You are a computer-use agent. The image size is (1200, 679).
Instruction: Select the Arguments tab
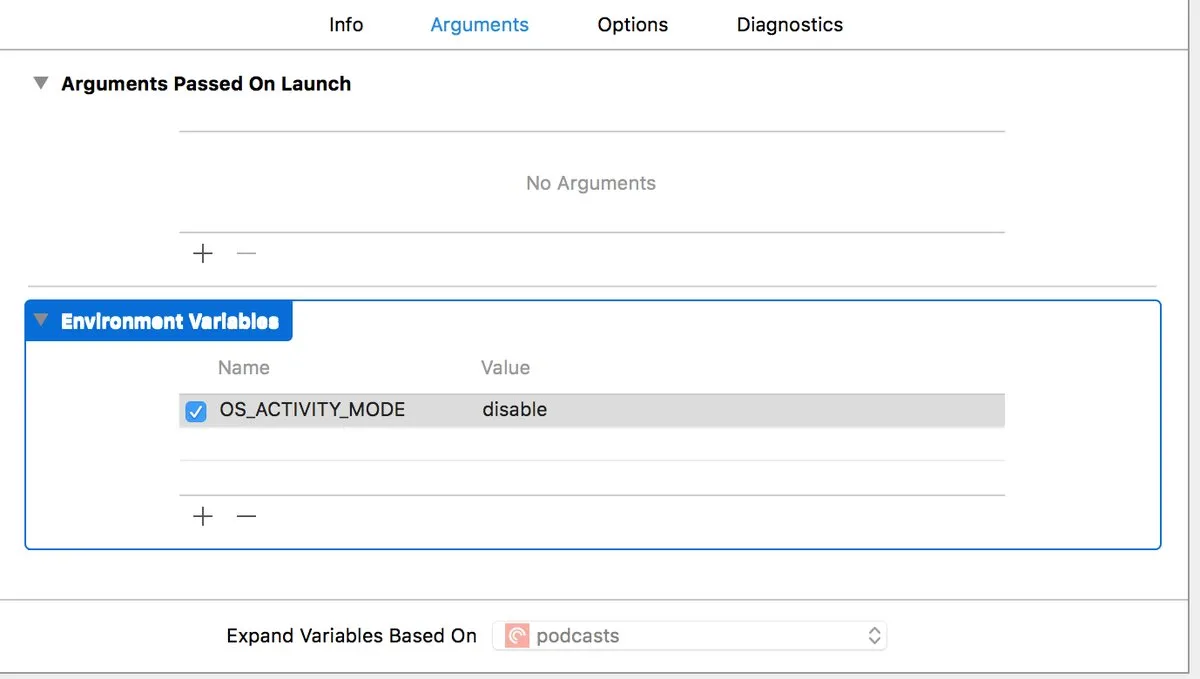click(x=479, y=25)
